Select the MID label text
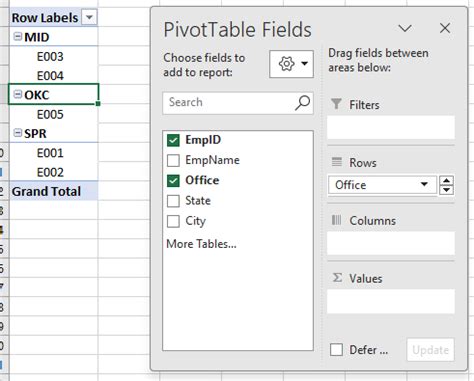This screenshot has height=381, width=474. pyautogui.click(x=37, y=37)
